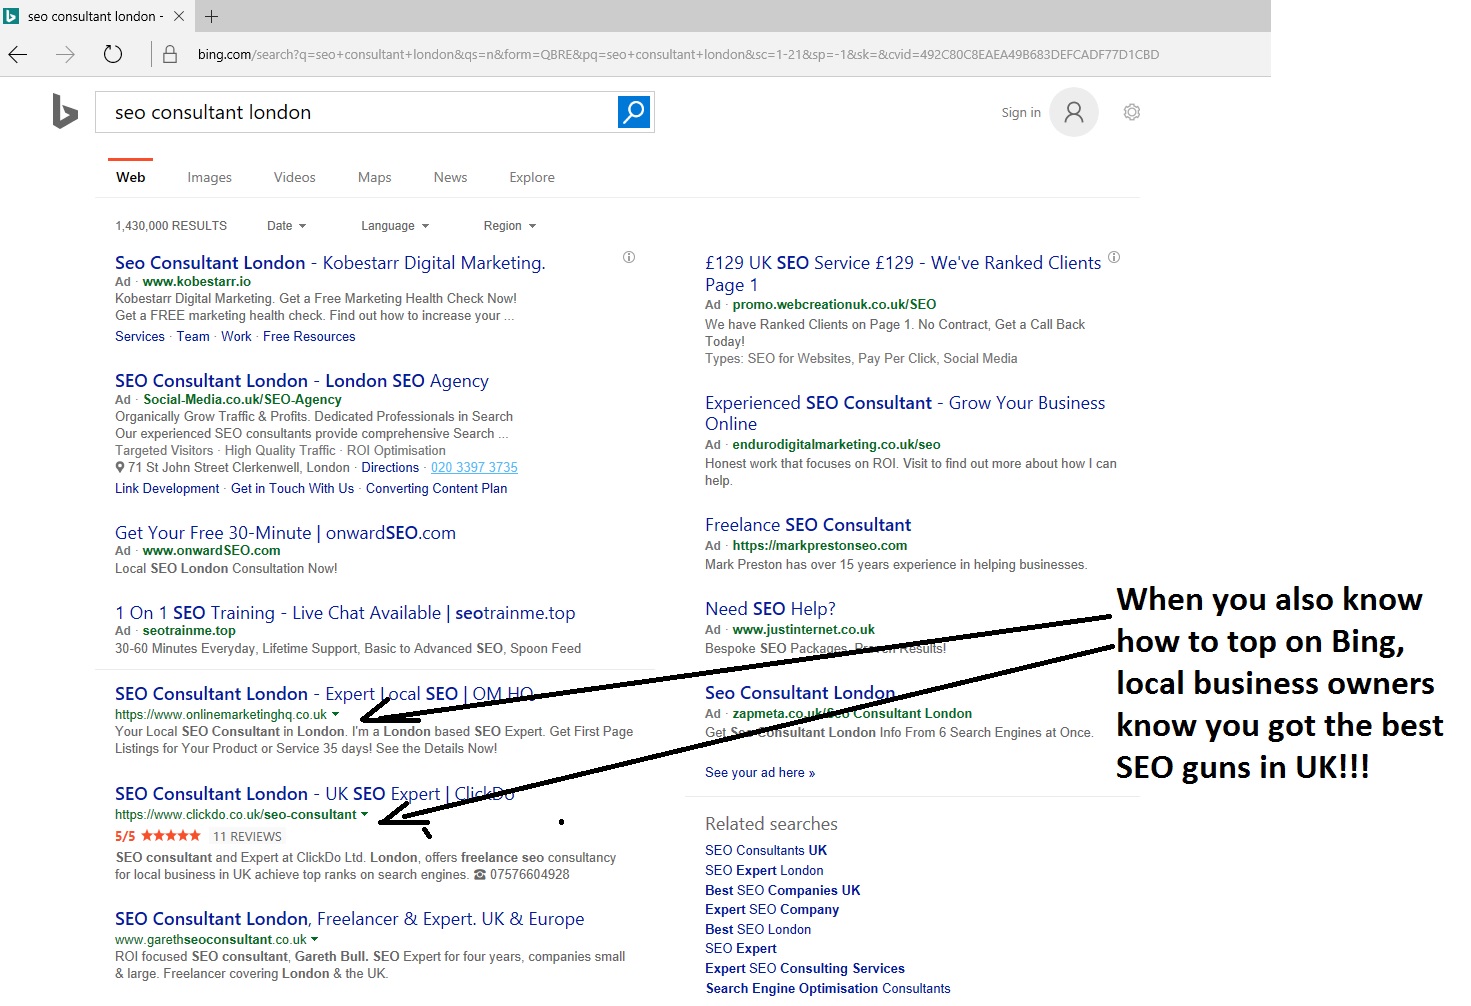Open 'Experienced SEO Consultant - Grow Your Business' ad
Viewport: 1471px width, 1006px height.
905,413
